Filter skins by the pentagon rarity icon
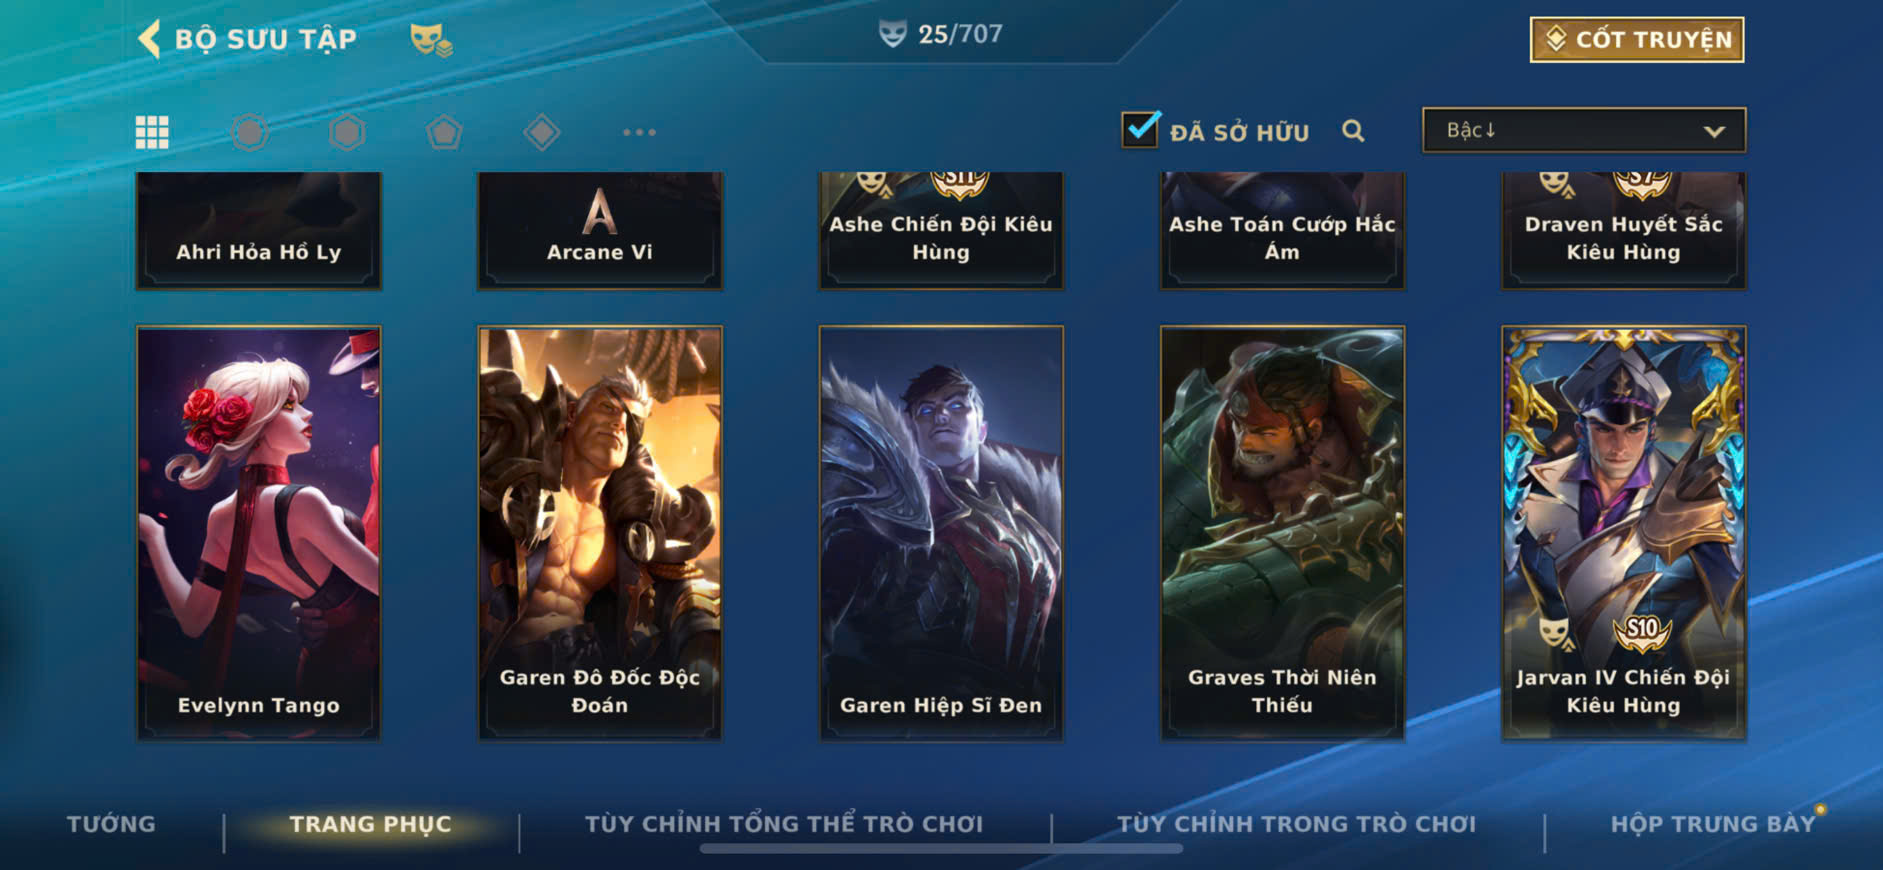Viewport: 1883px width, 870px height. 444,132
